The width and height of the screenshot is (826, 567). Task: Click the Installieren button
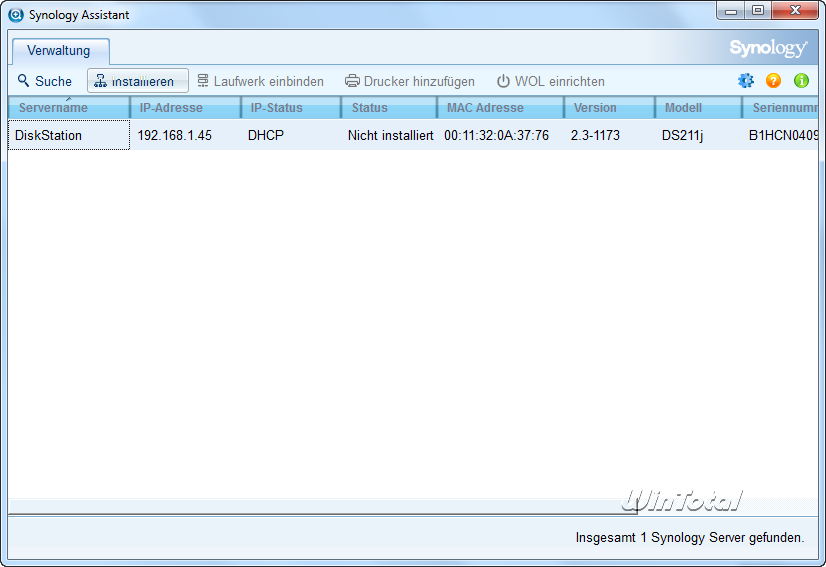(137, 81)
